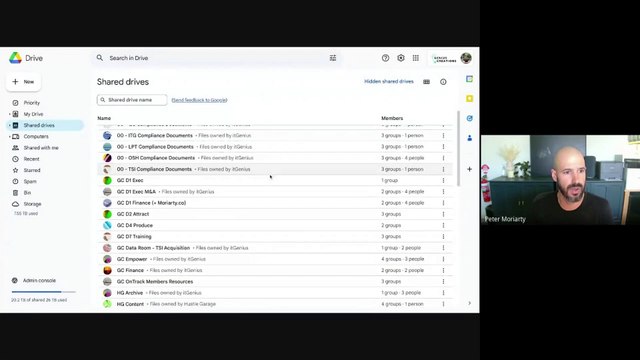
Task: Open more options for GC Empower row
Action: pyautogui.click(x=443, y=259)
